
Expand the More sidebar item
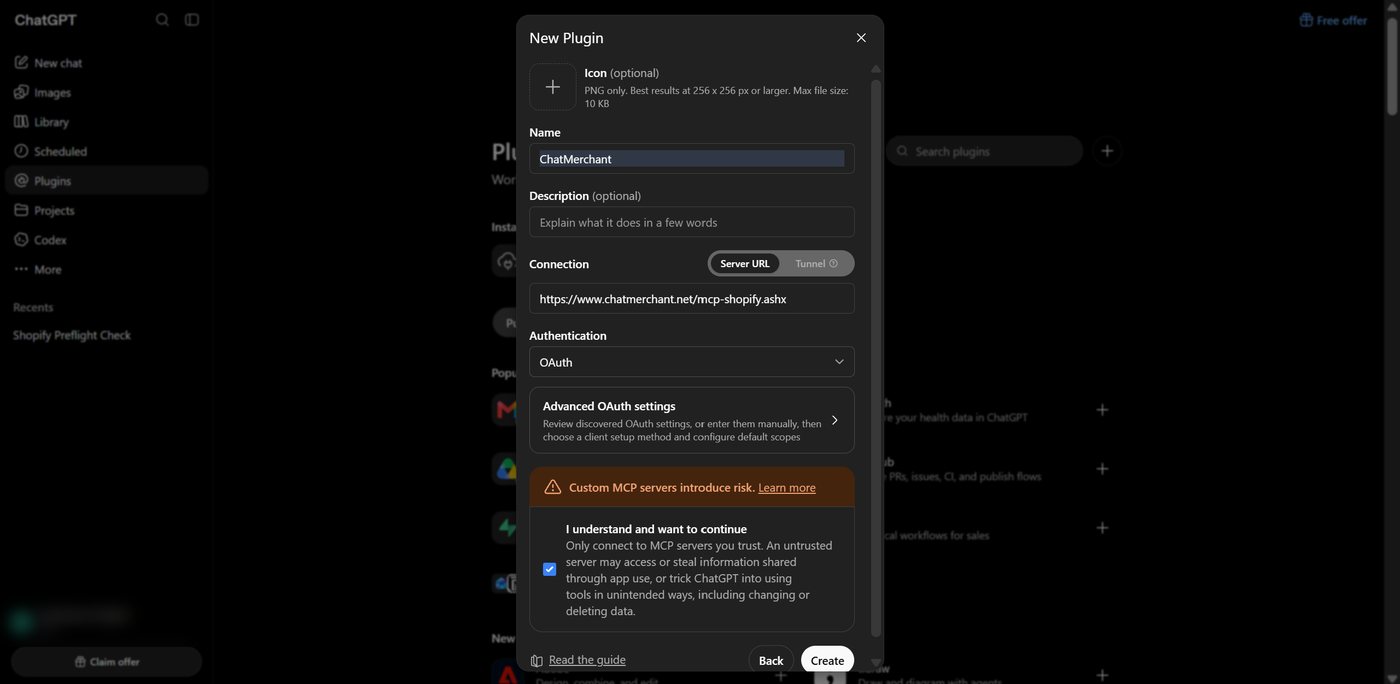(107, 269)
